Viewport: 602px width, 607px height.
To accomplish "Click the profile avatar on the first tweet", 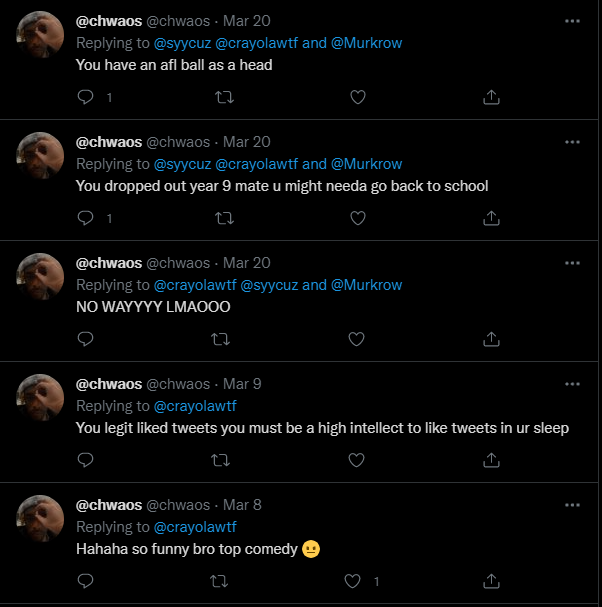I will point(42,35).
